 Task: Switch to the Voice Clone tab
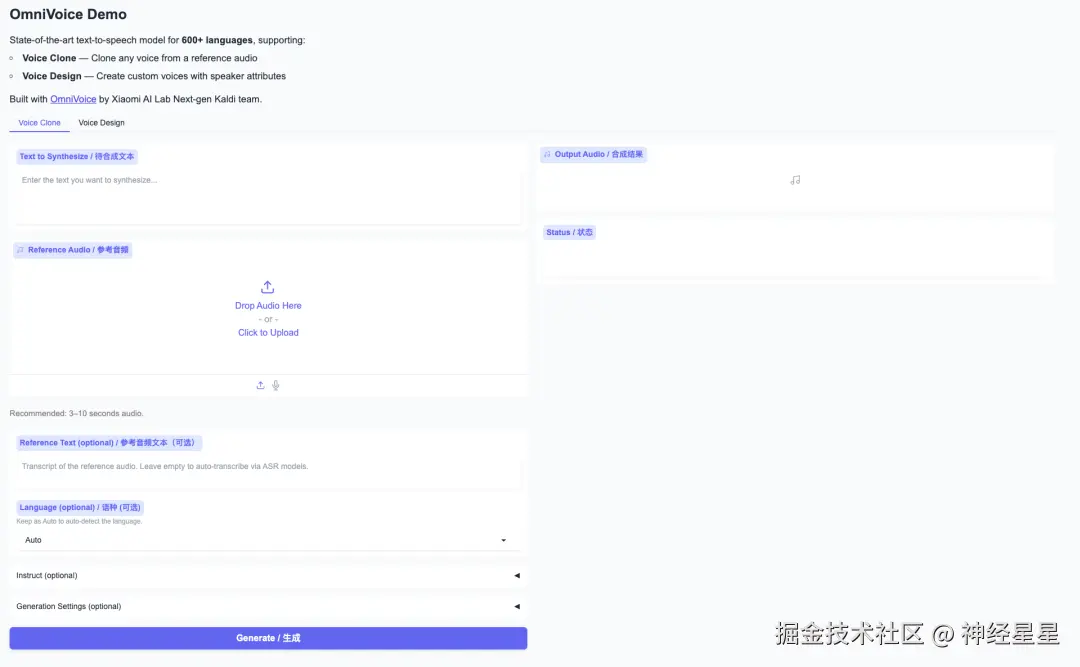click(x=39, y=123)
